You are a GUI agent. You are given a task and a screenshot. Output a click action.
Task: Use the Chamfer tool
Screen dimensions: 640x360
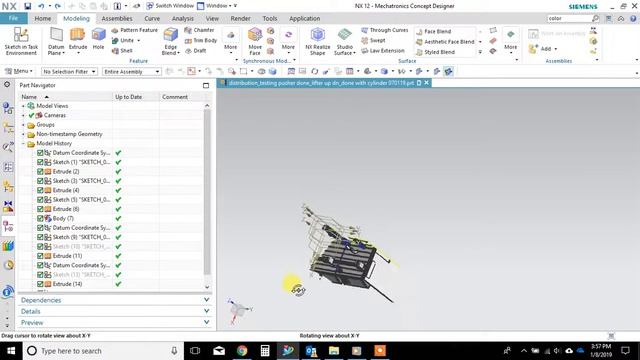pyautogui.click(x=199, y=30)
